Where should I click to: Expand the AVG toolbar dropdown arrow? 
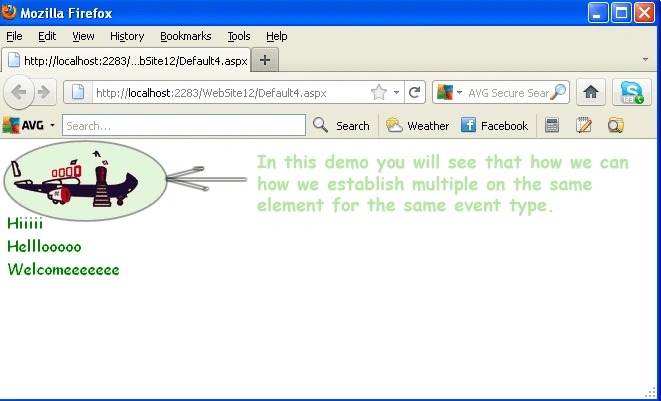[52, 125]
